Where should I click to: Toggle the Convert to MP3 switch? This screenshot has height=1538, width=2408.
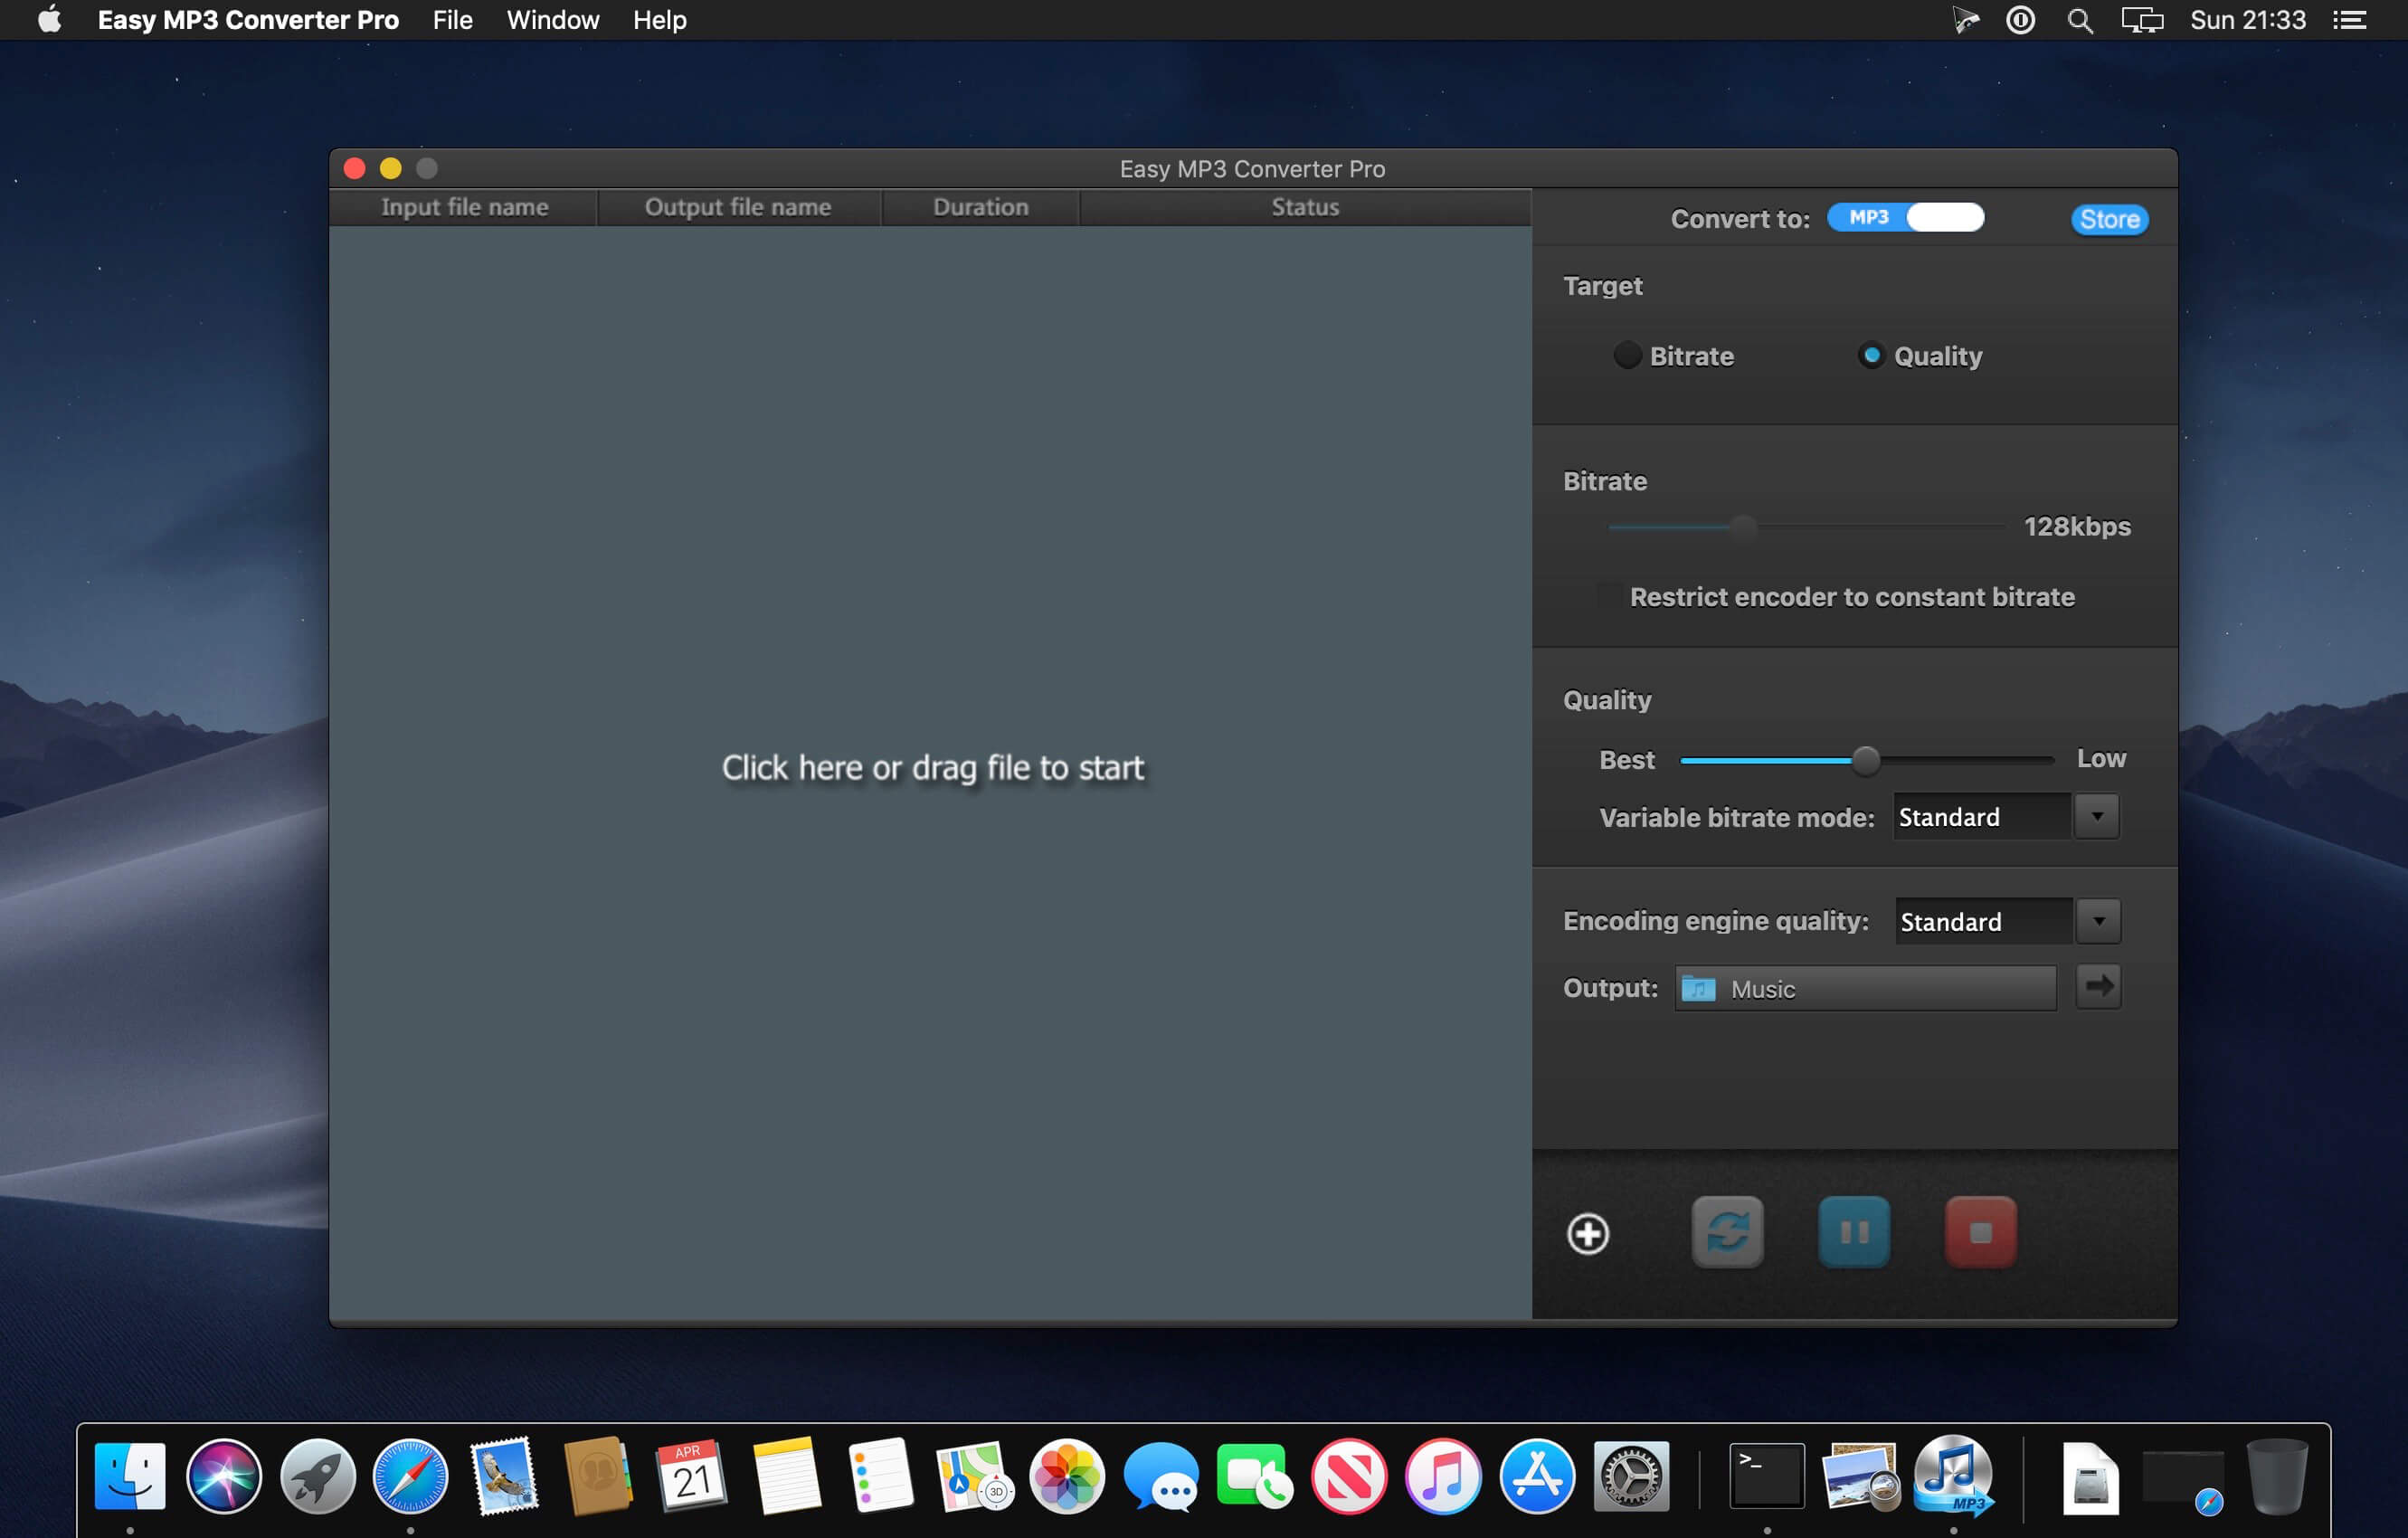coord(1905,218)
